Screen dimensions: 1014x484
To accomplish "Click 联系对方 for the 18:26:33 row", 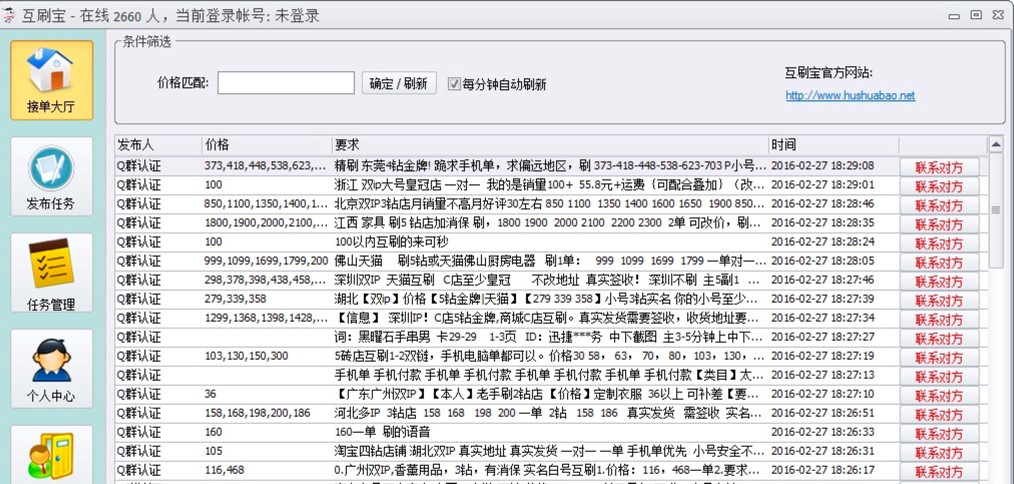I will (939, 434).
